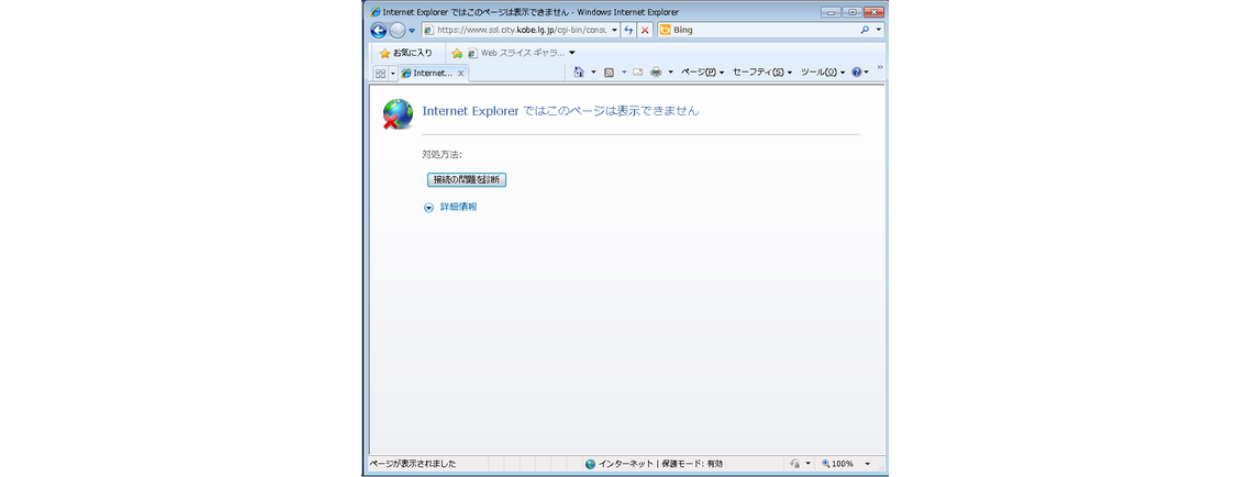Click the status bar privacy report icon
This screenshot has width=1250, height=477.
click(795, 464)
